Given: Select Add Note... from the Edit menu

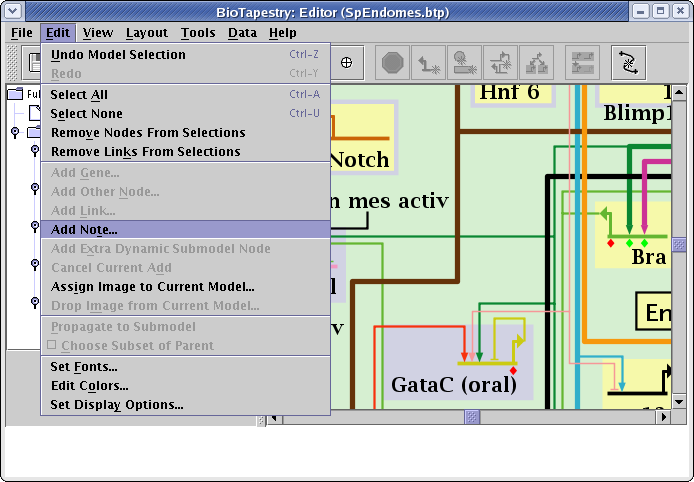Looking at the screenshot, I should coord(84,229).
